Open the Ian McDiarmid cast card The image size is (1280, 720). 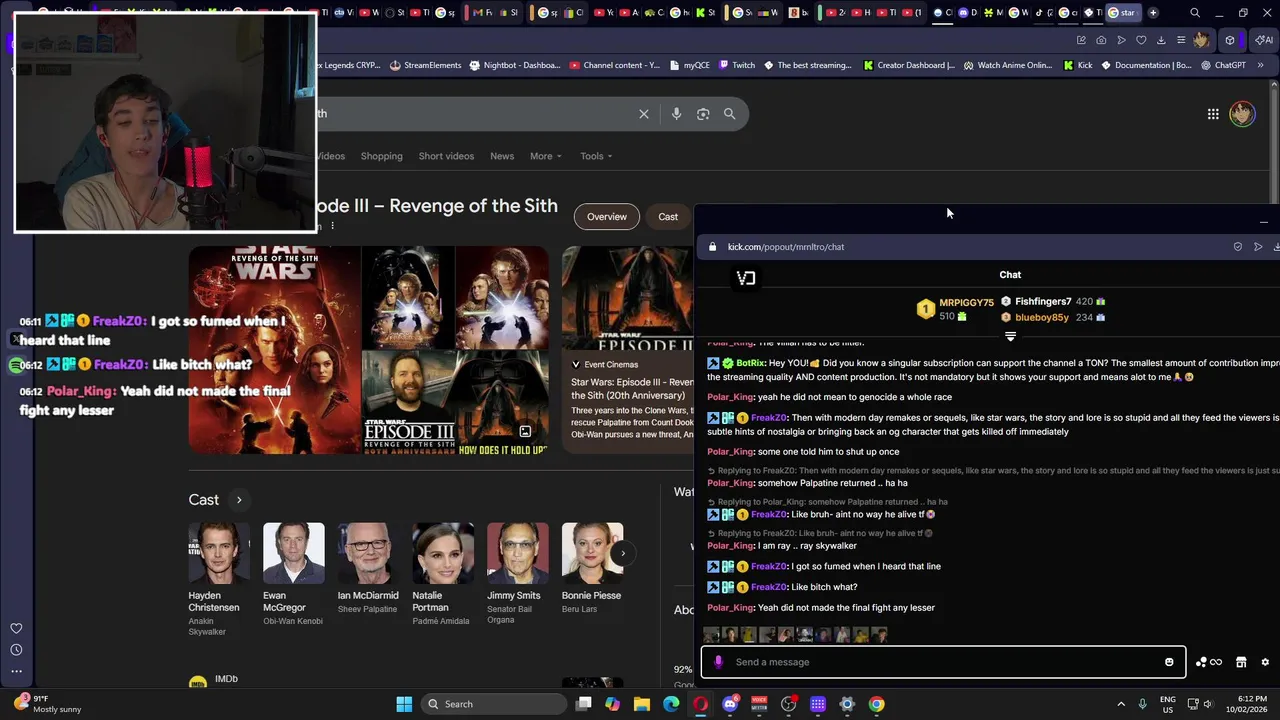coord(368,569)
